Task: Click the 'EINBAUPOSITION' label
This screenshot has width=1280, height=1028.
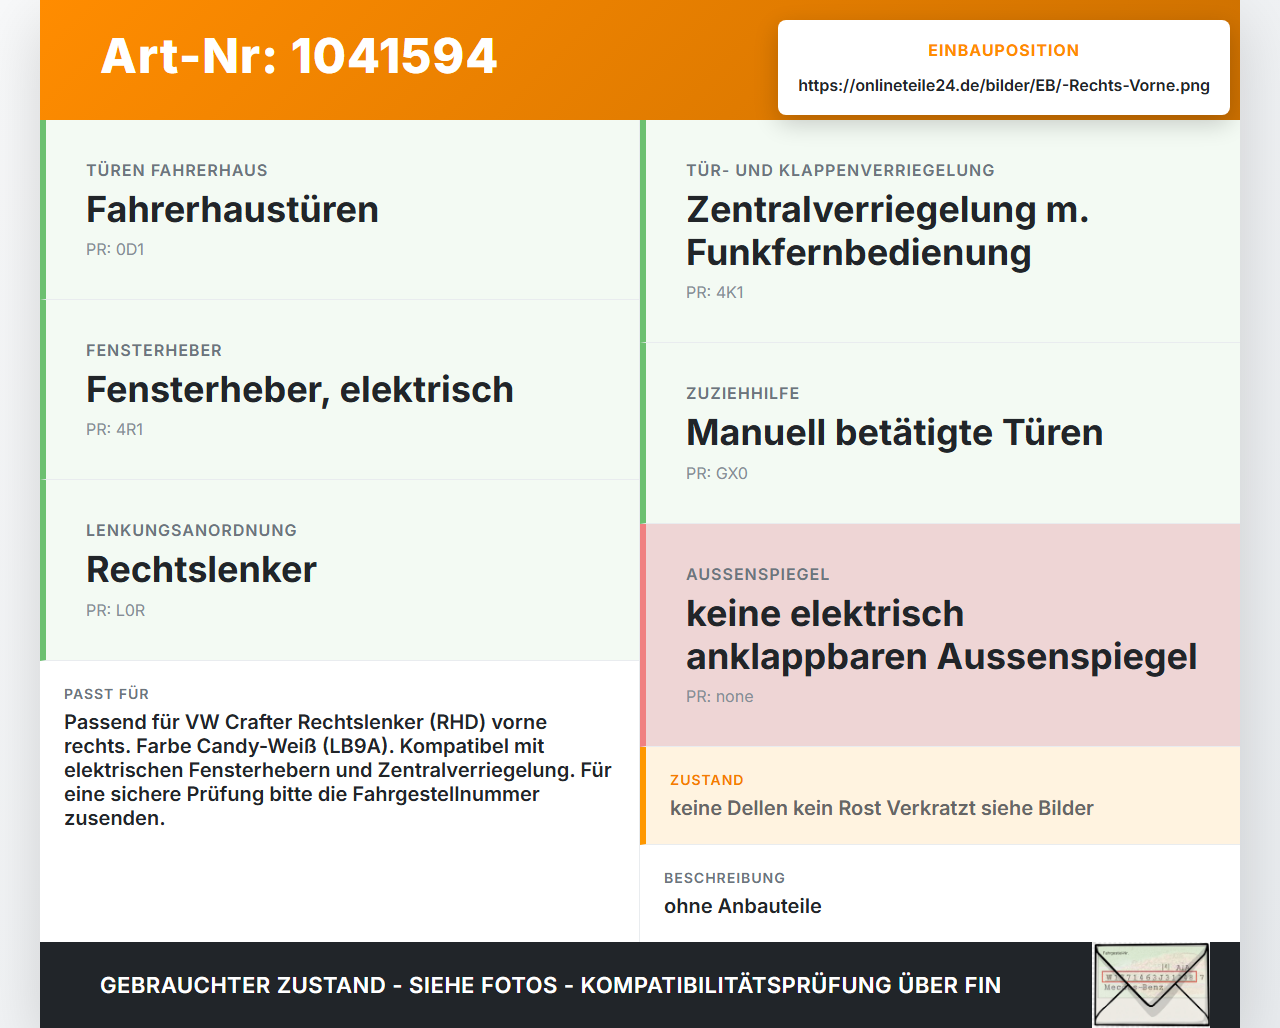Action: click(1003, 50)
